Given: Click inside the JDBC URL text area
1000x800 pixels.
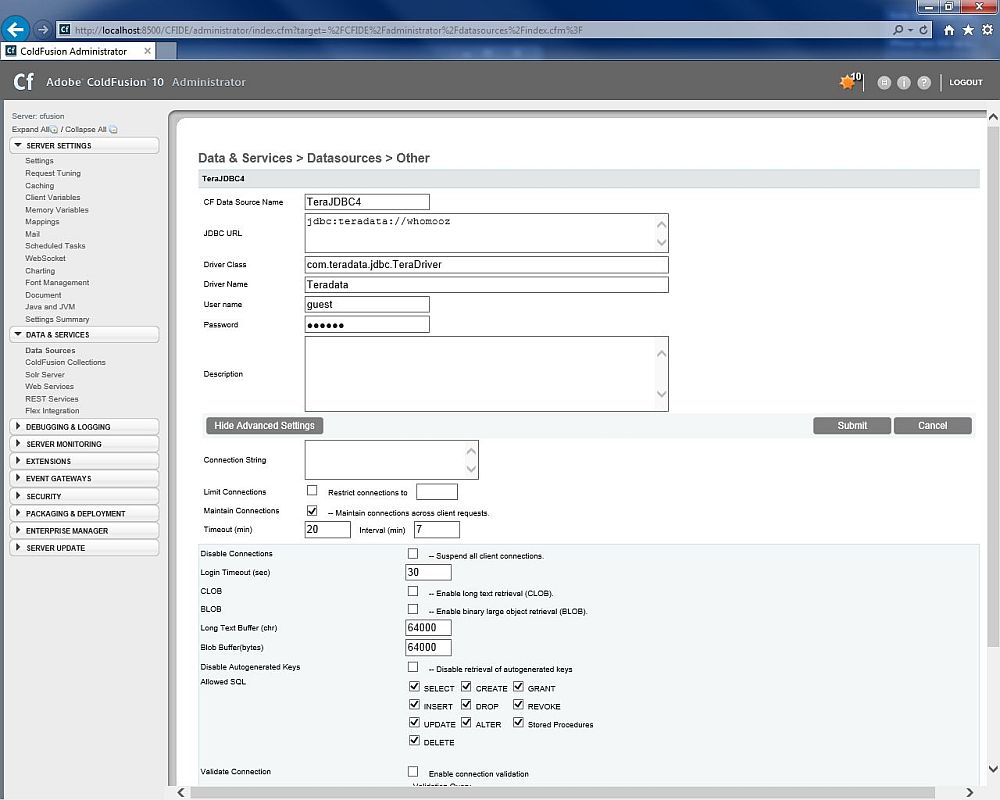Looking at the screenshot, I should 487,233.
